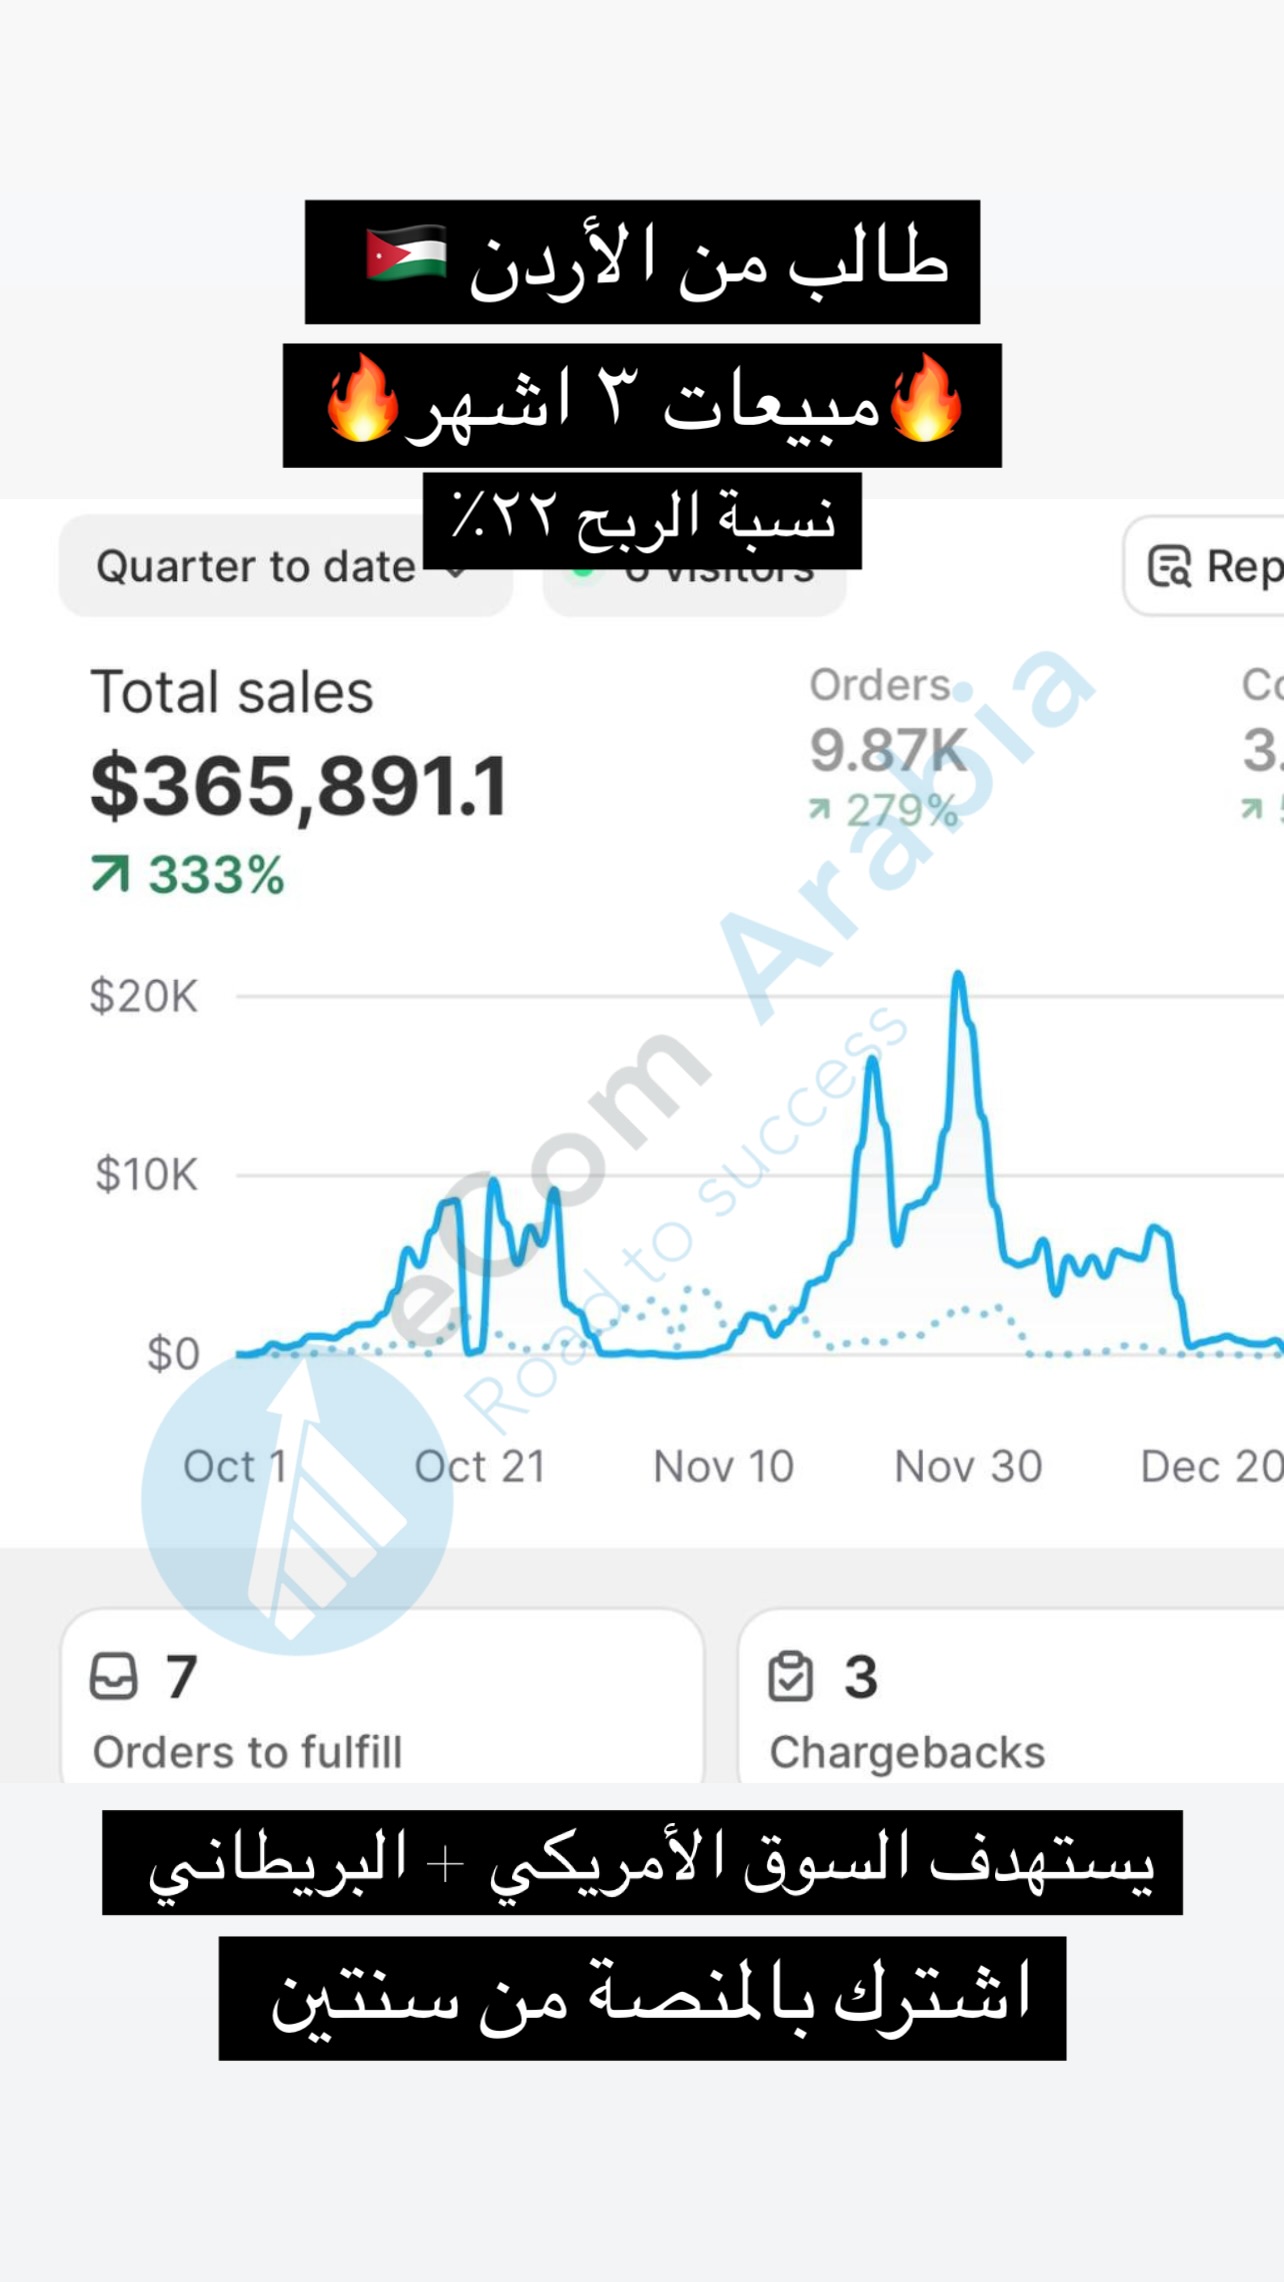The height and width of the screenshot is (2282, 1284).
Task: Click the Orders to fulfill inbox icon
Action: (x=114, y=1676)
